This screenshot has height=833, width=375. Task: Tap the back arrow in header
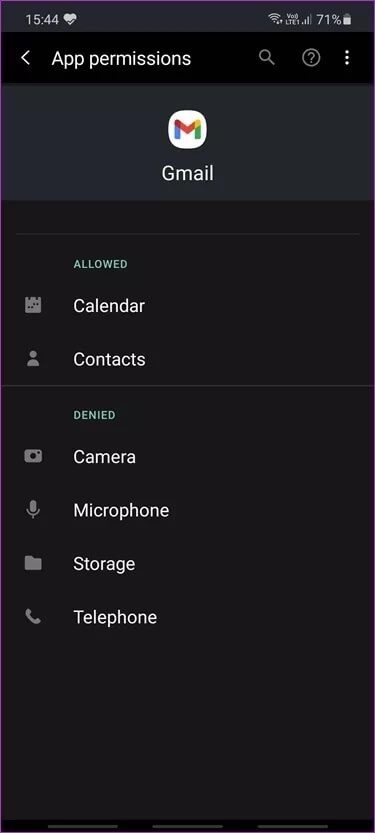[25, 58]
